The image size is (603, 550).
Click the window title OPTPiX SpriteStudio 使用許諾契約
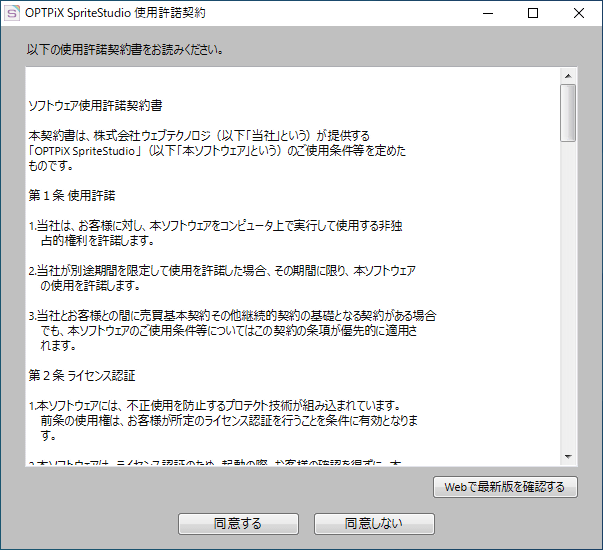click(115, 13)
